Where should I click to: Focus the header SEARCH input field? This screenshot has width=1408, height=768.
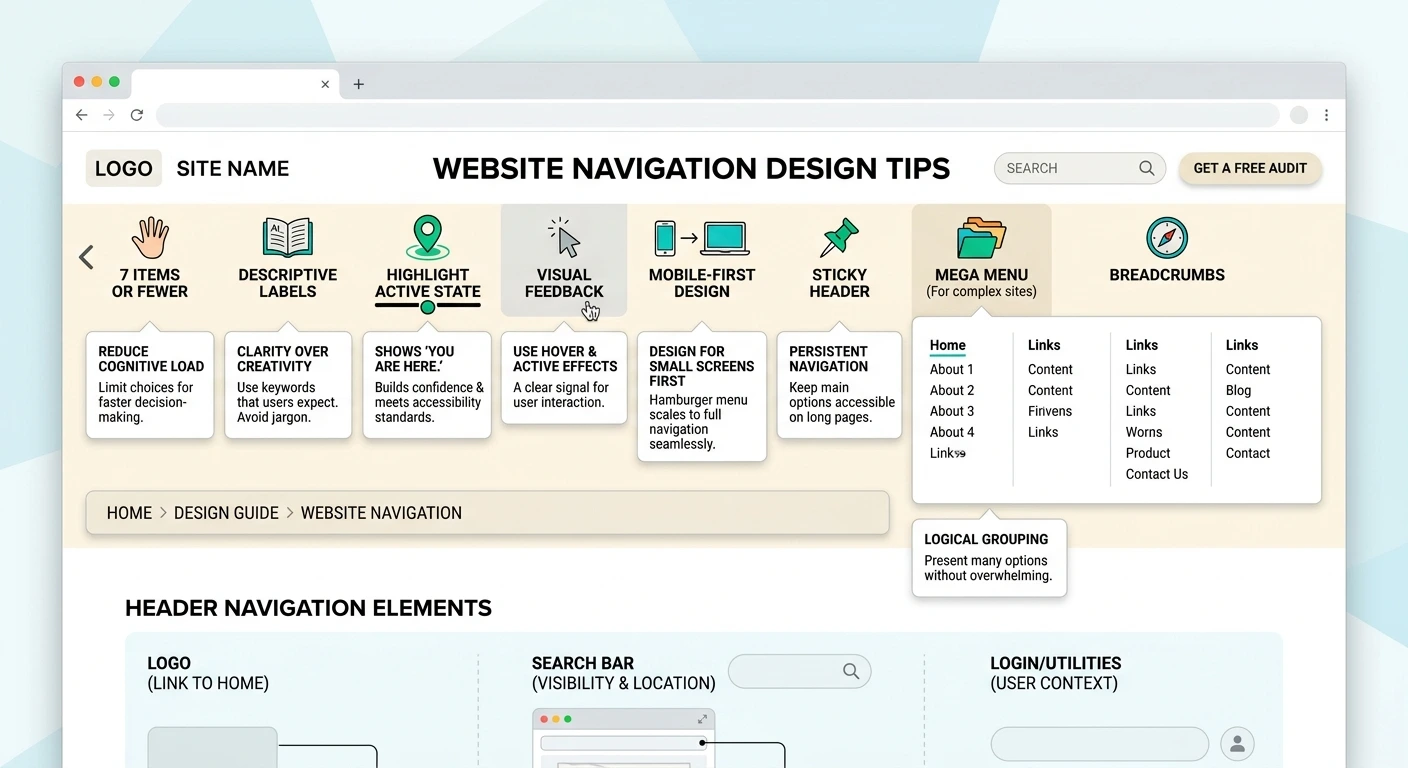[x=1080, y=168]
